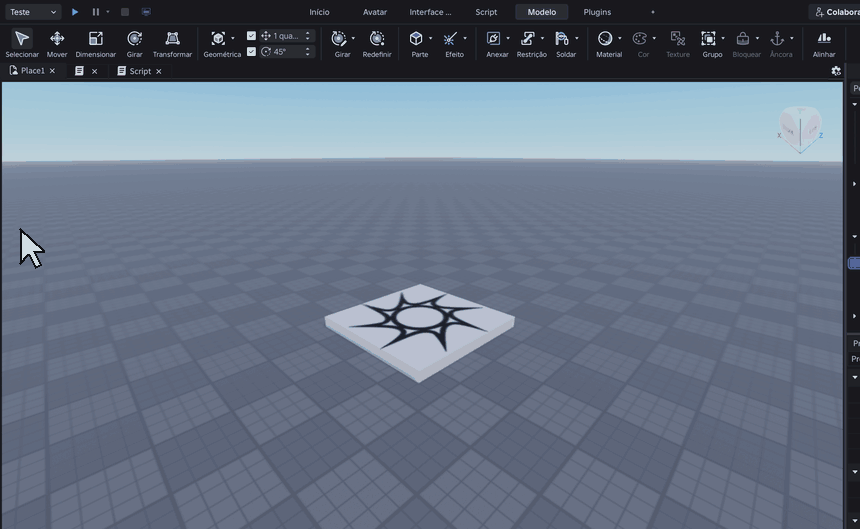The image size is (860, 529).
Task: Click the Grupo group icon
Action: click(709, 38)
